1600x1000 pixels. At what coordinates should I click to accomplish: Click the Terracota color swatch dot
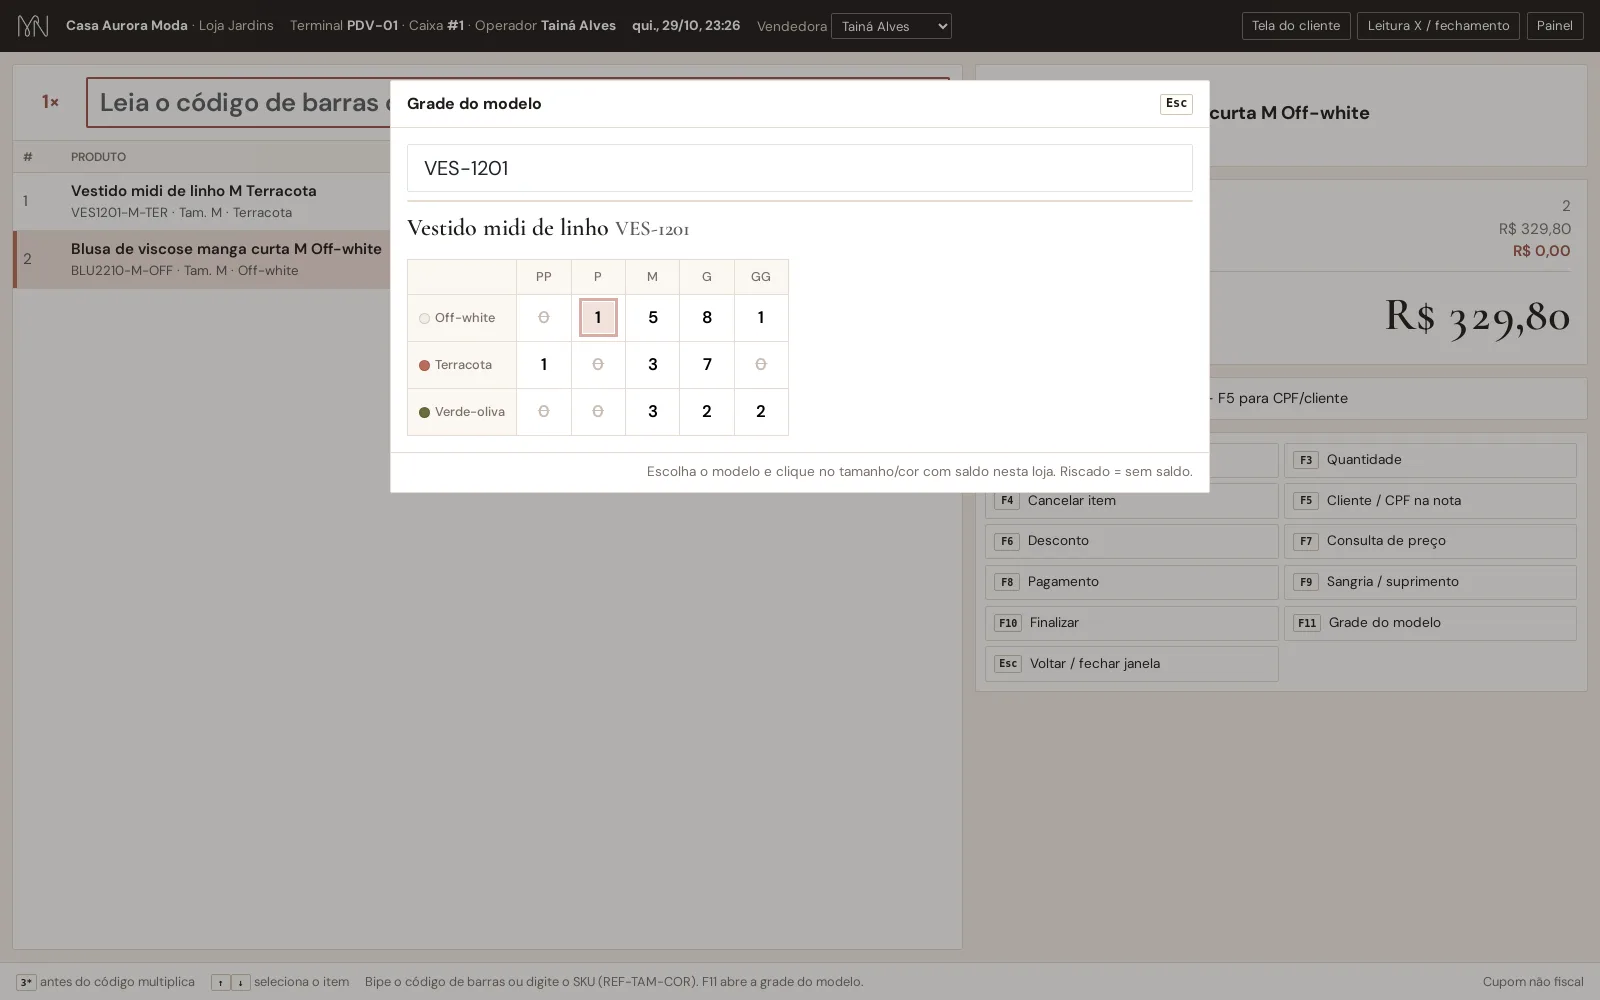(x=424, y=366)
